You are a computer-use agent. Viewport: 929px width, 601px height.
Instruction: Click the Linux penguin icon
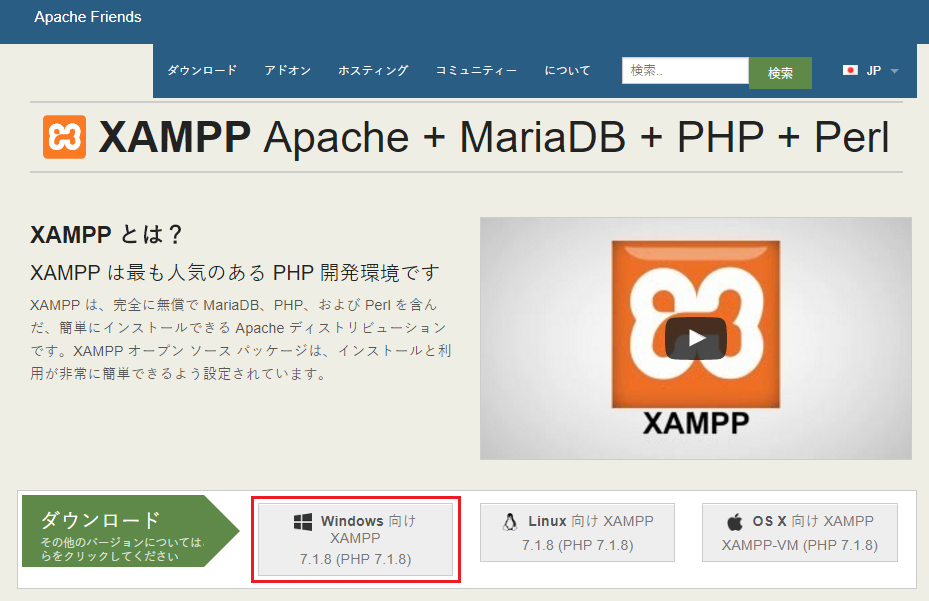[510, 522]
